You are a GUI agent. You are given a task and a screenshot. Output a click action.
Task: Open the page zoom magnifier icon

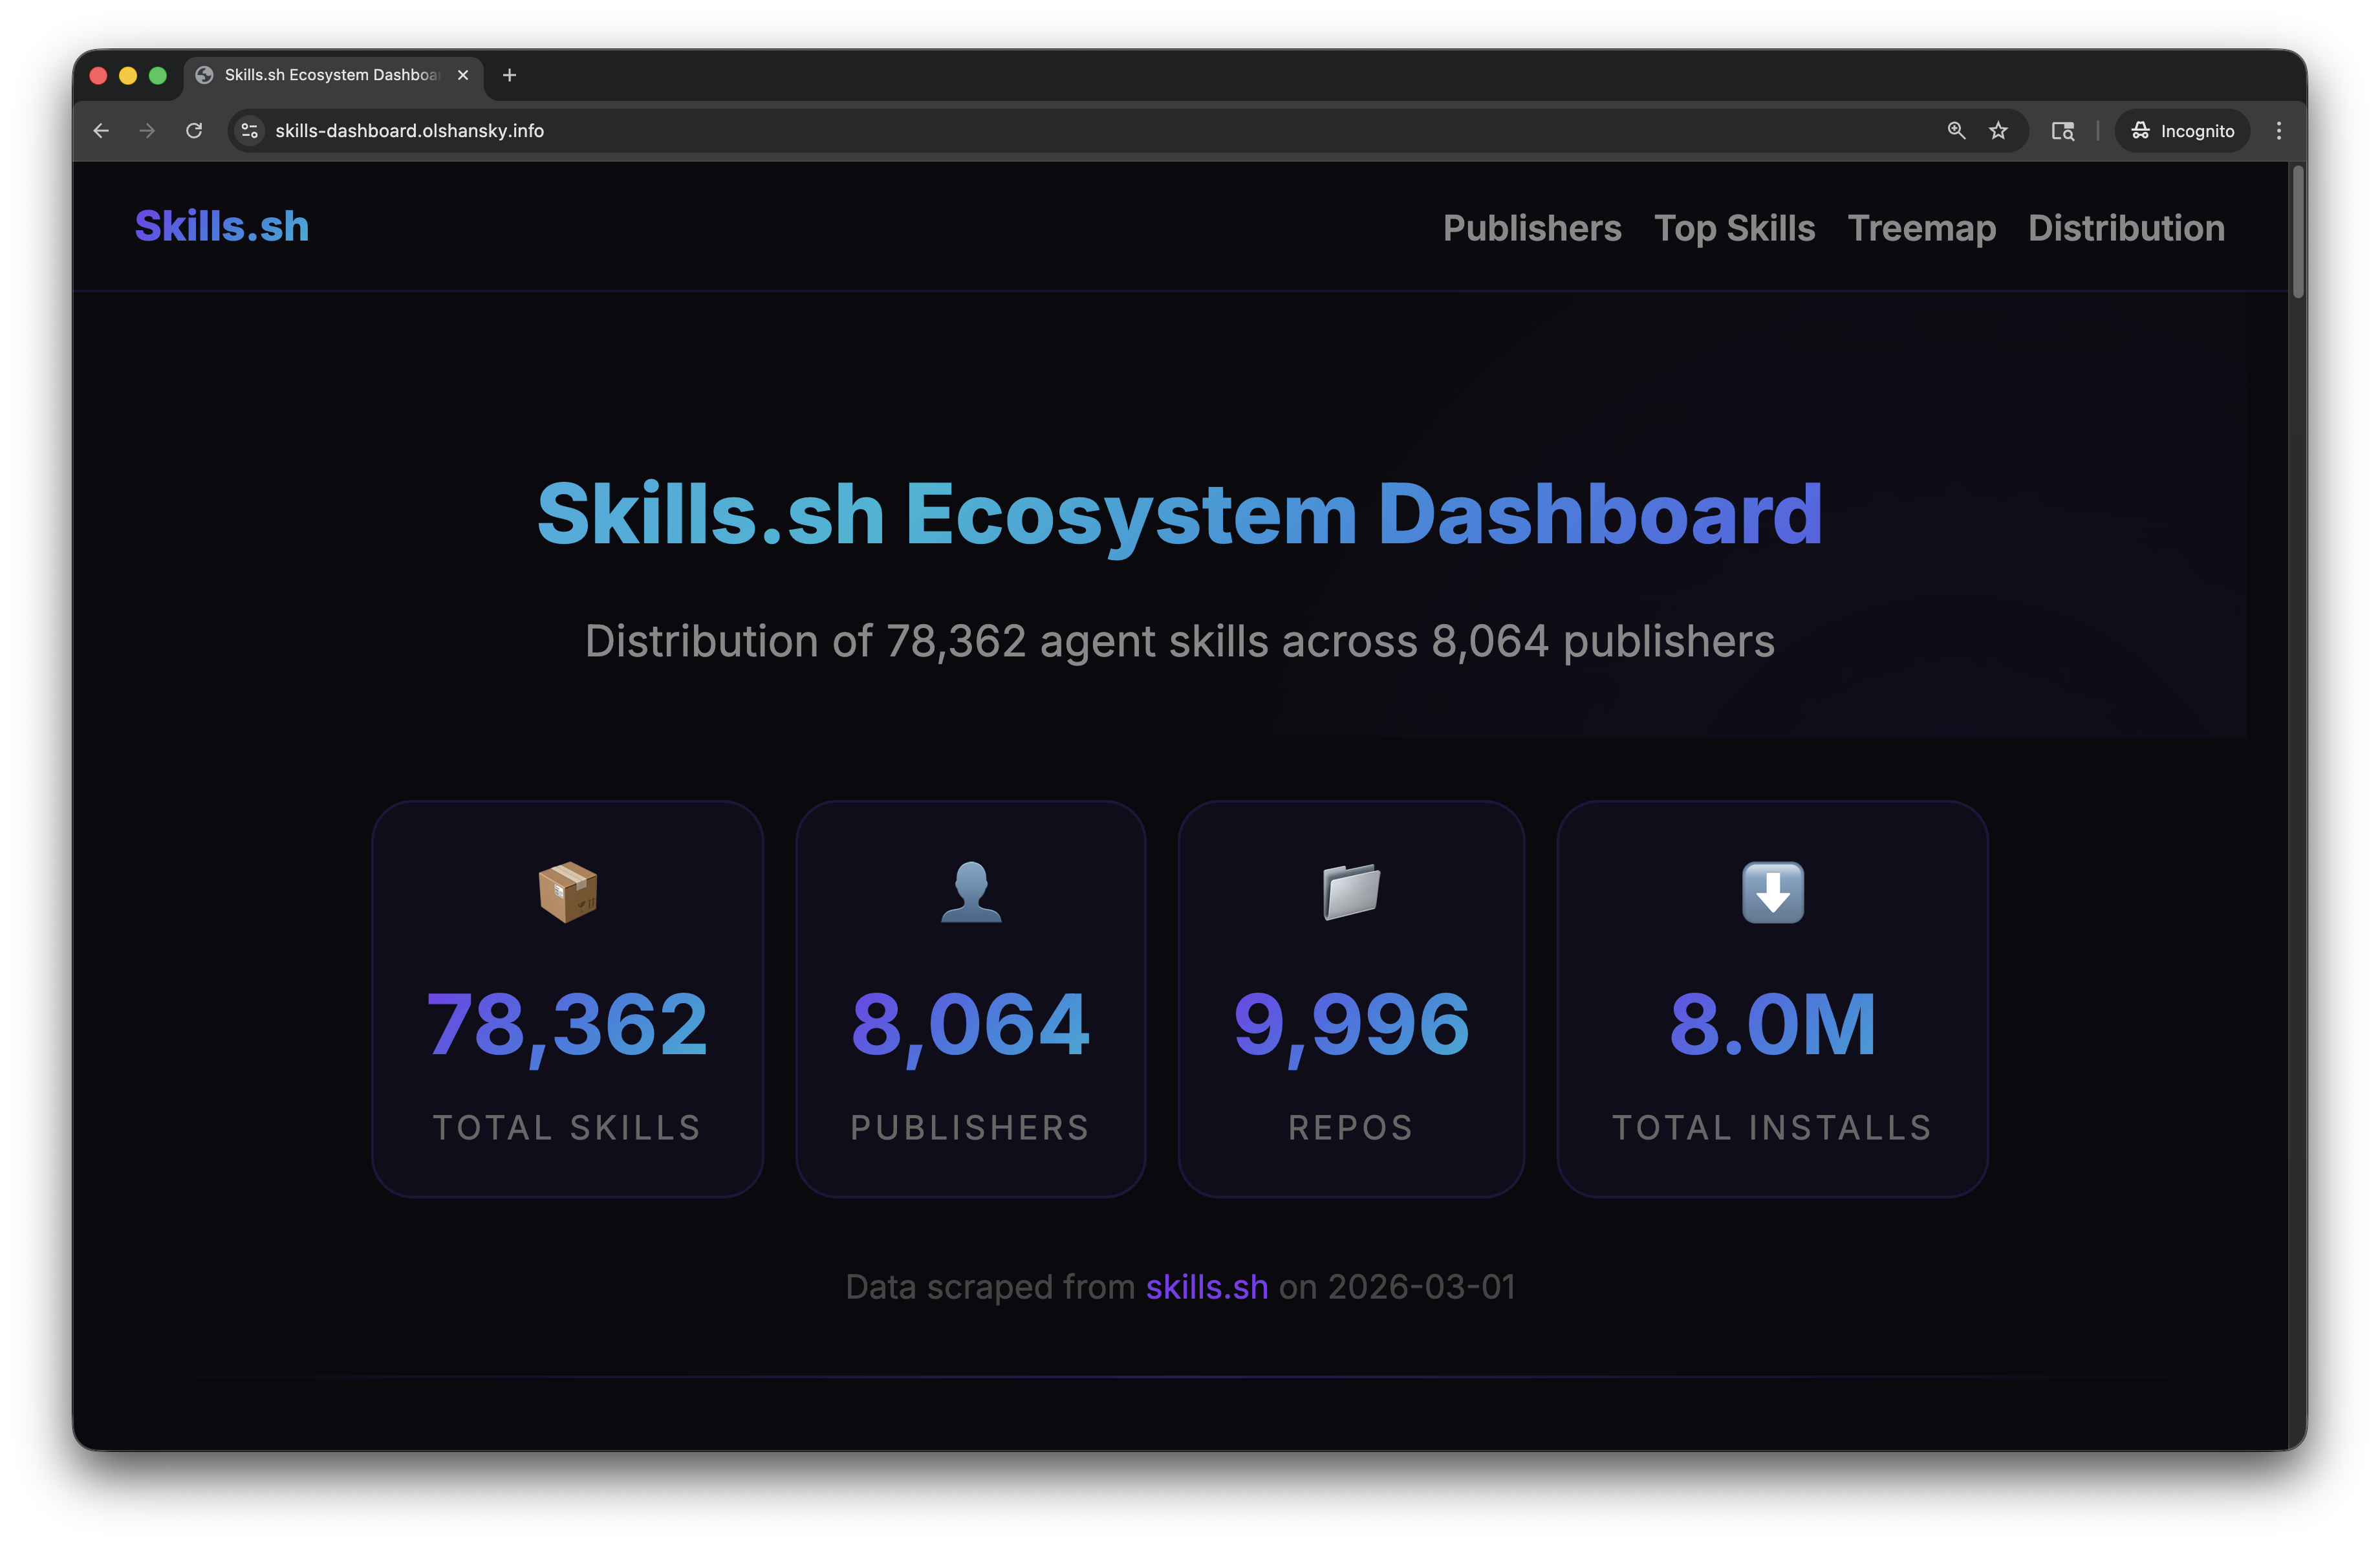click(1955, 130)
